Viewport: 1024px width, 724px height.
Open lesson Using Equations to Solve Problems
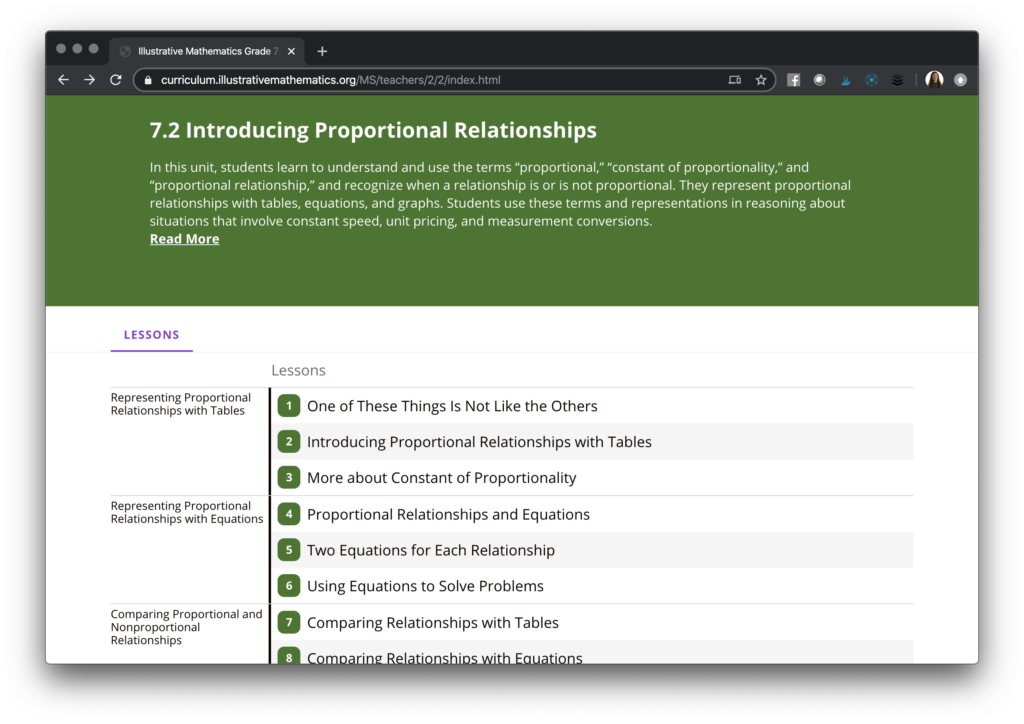[x=425, y=586]
